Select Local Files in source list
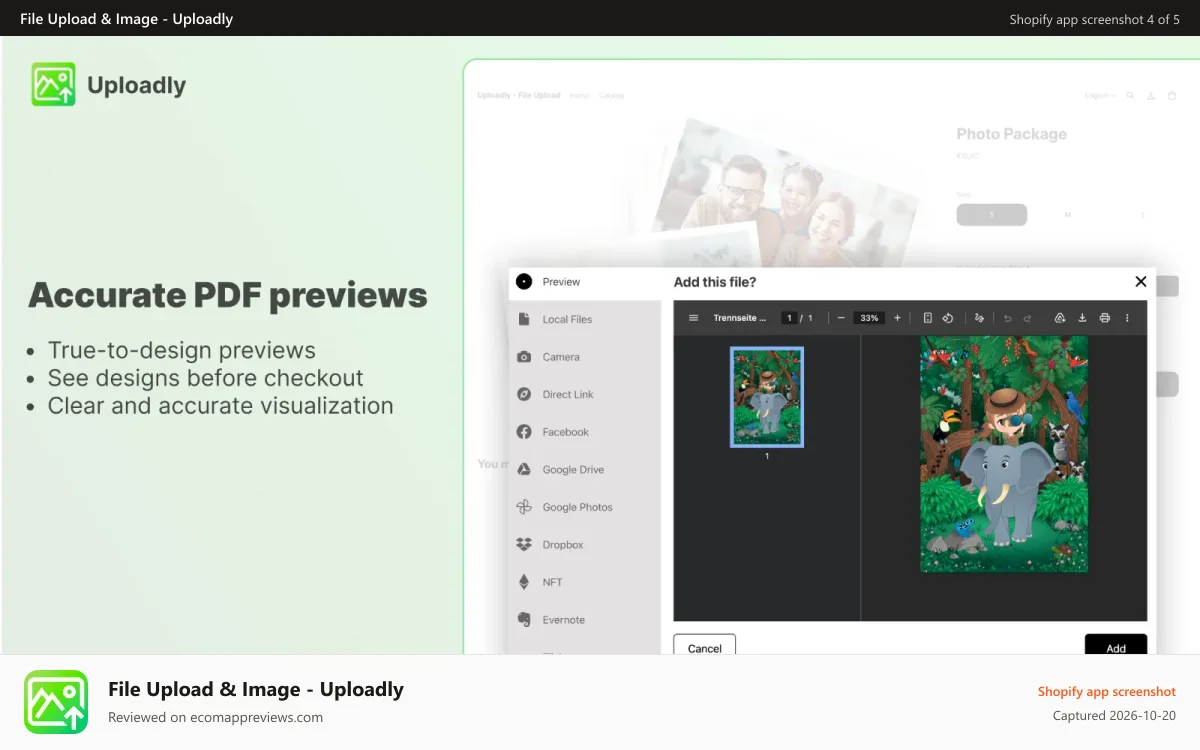The height and width of the screenshot is (750, 1200). coord(585,319)
